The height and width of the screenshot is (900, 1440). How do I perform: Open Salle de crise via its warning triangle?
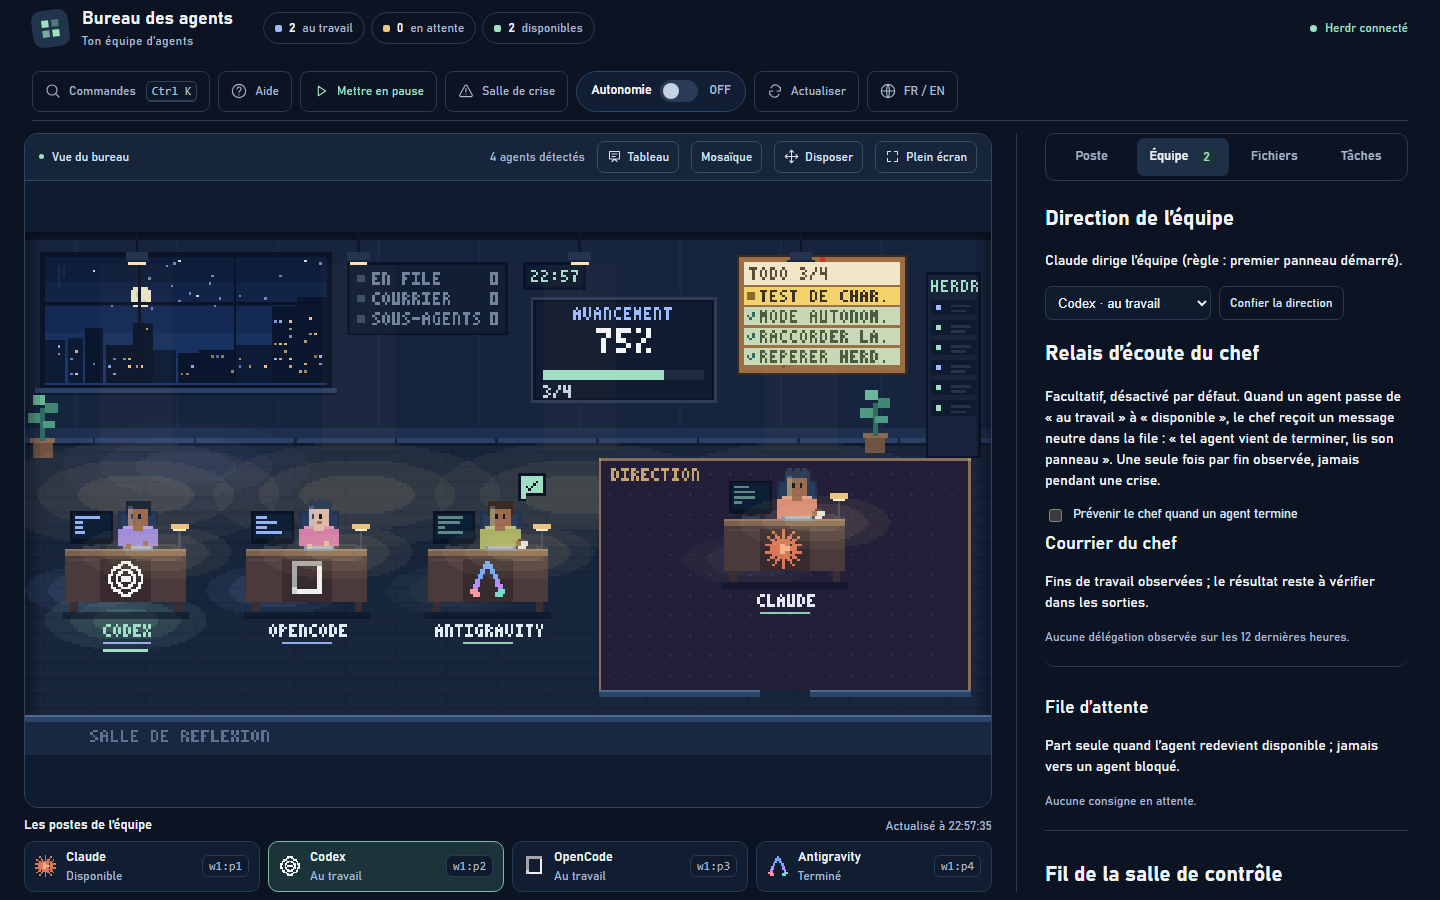[466, 91]
